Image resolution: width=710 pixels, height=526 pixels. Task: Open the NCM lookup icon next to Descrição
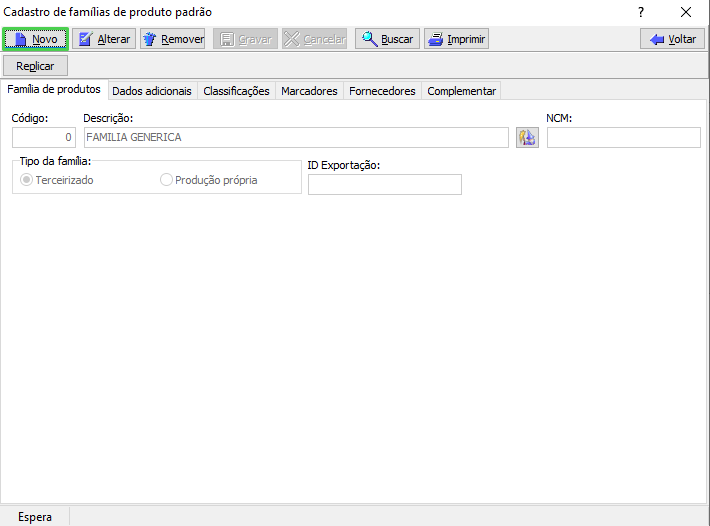tap(528, 137)
